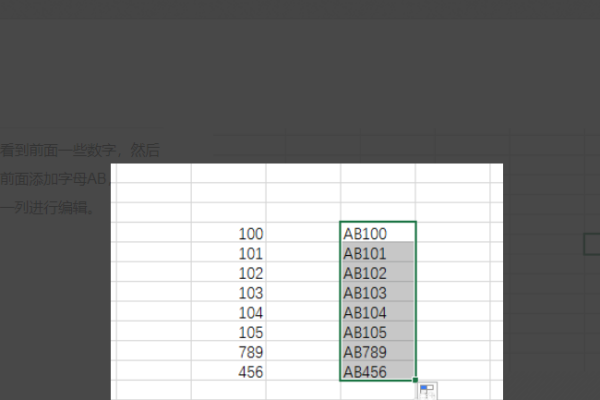Click the cell with number 100
The height and width of the screenshot is (400, 600).
228,232
